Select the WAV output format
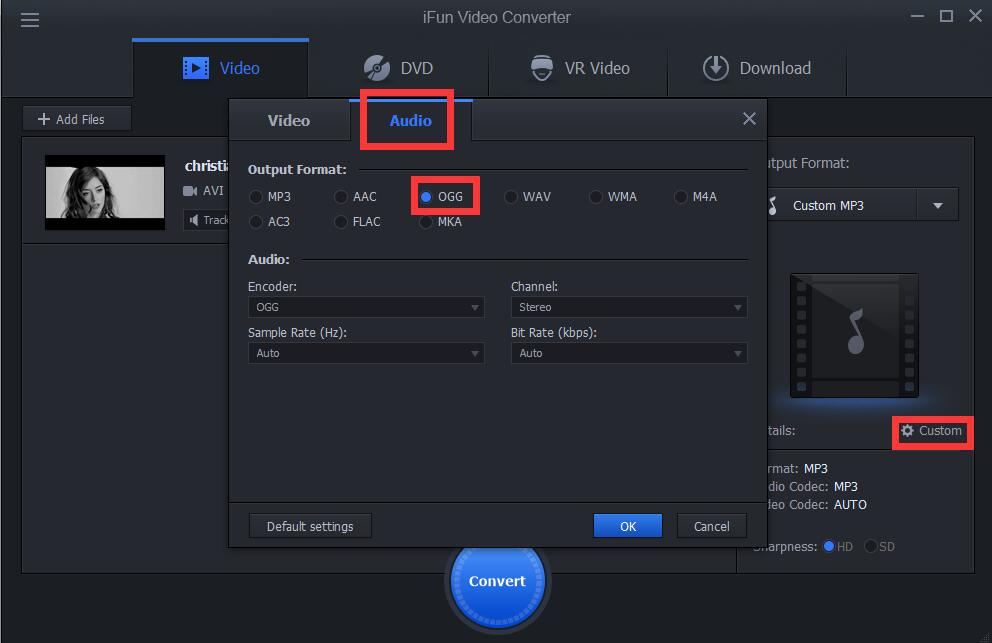992x643 pixels. point(511,197)
